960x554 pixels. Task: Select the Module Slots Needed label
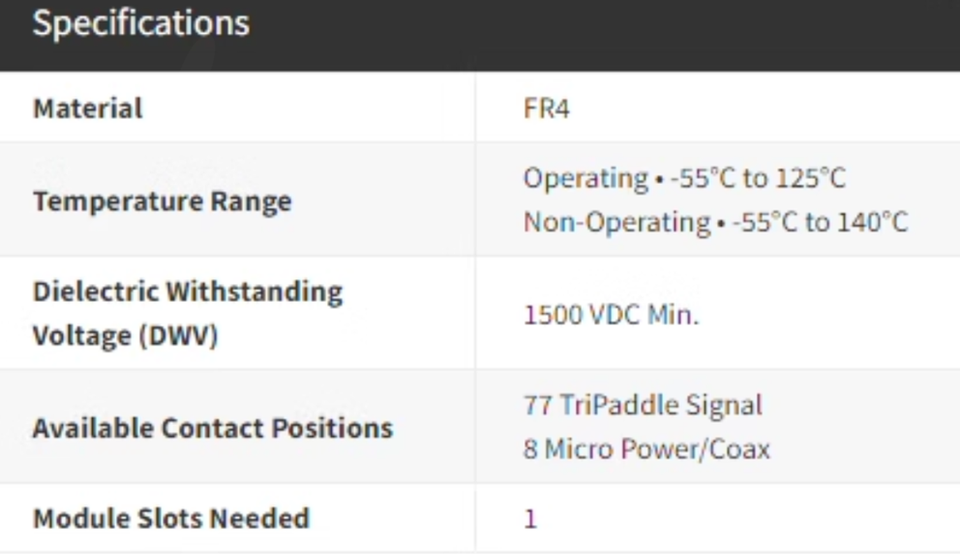point(171,518)
